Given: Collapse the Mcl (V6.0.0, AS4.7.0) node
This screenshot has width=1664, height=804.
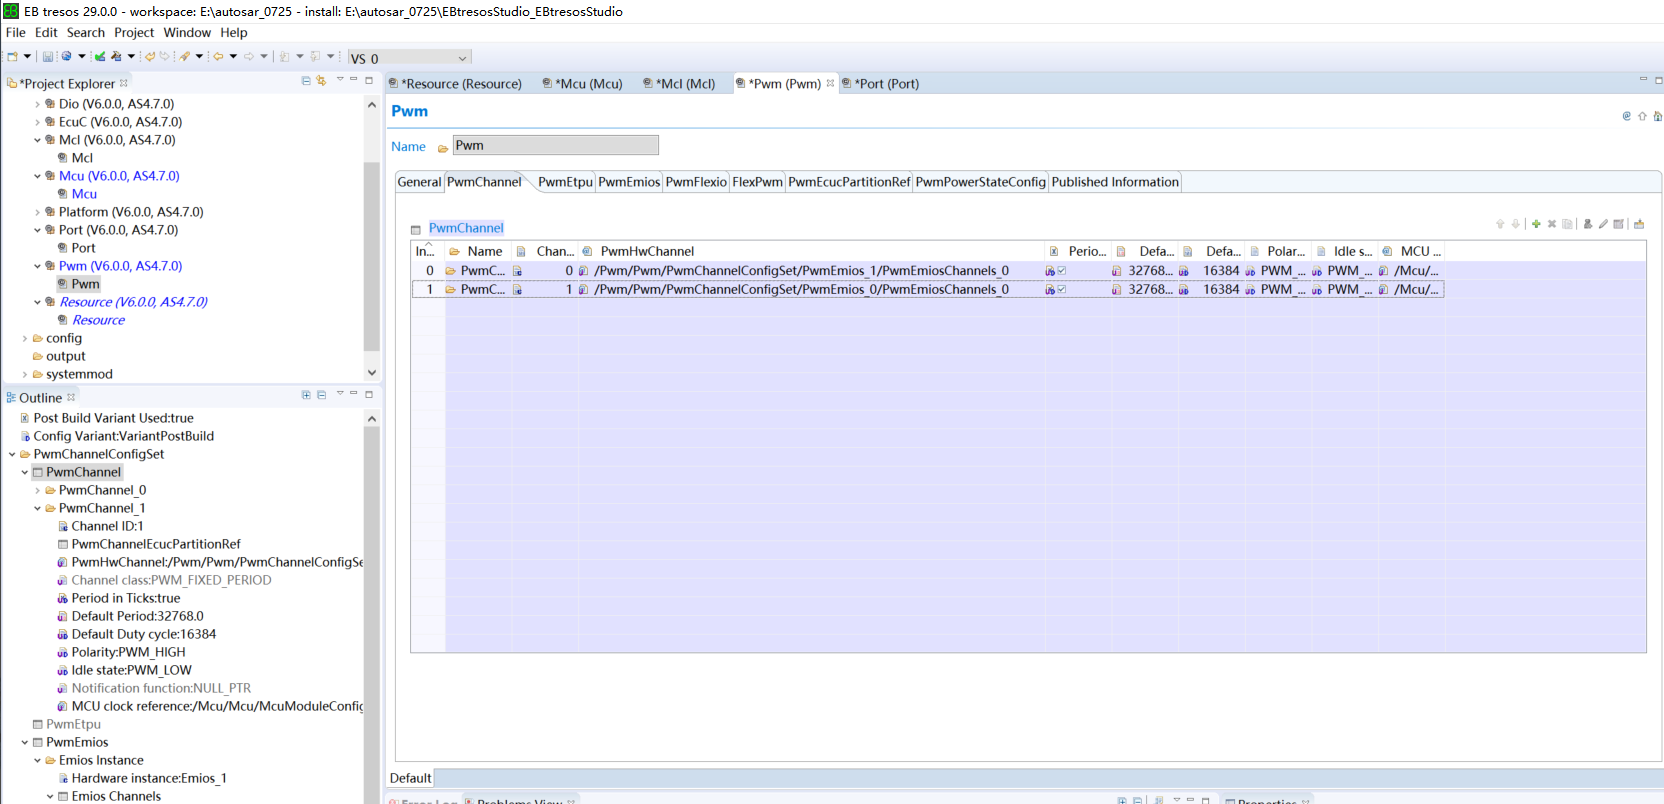Looking at the screenshot, I should click(37, 140).
